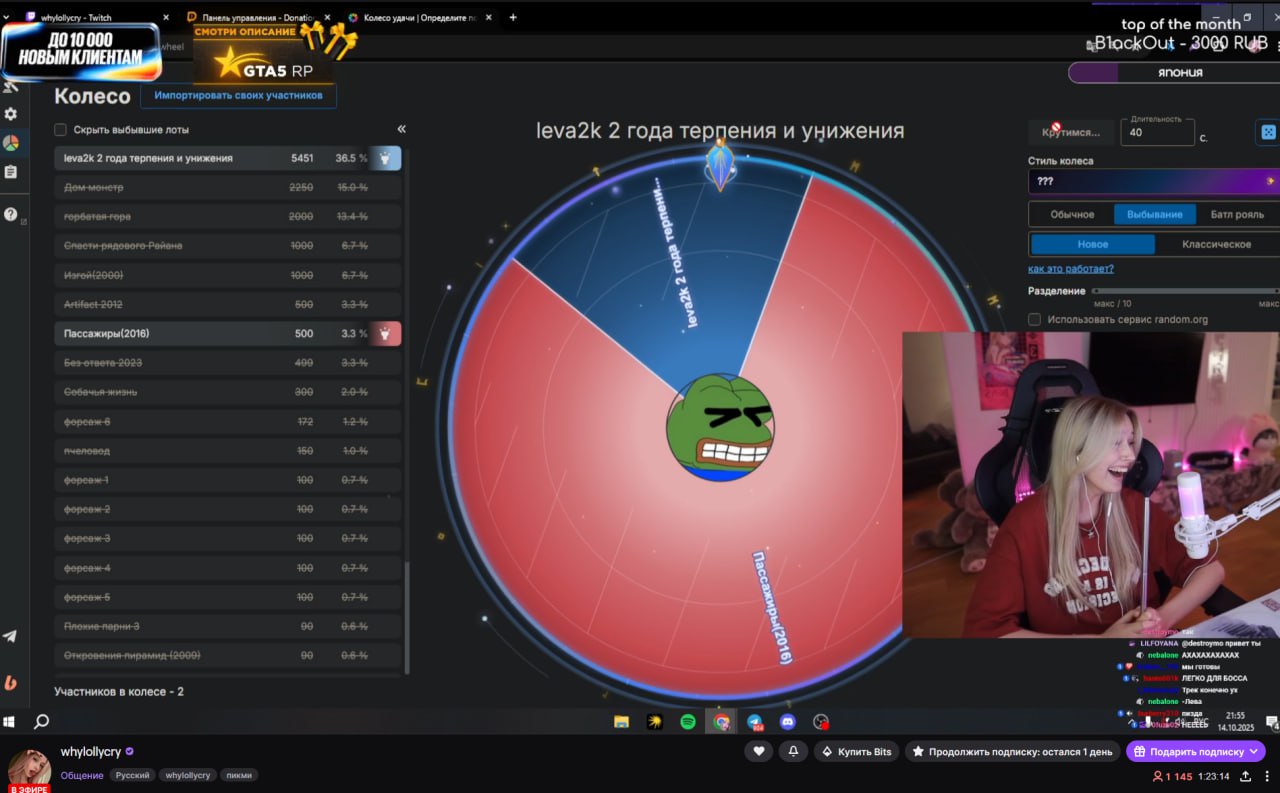Select the 'Батл рояль' wheel mode
1280x793 pixels.
click(x=1237, y=214)
